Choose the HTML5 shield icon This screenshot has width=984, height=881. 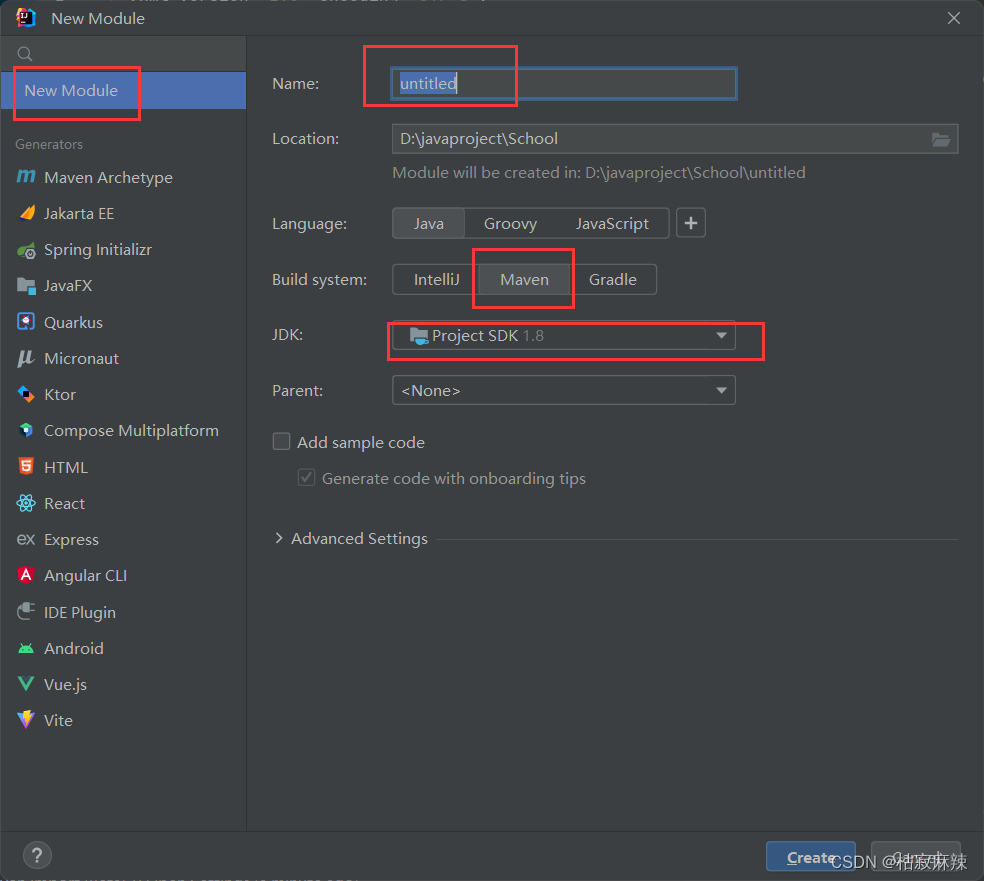pos(26,466)
